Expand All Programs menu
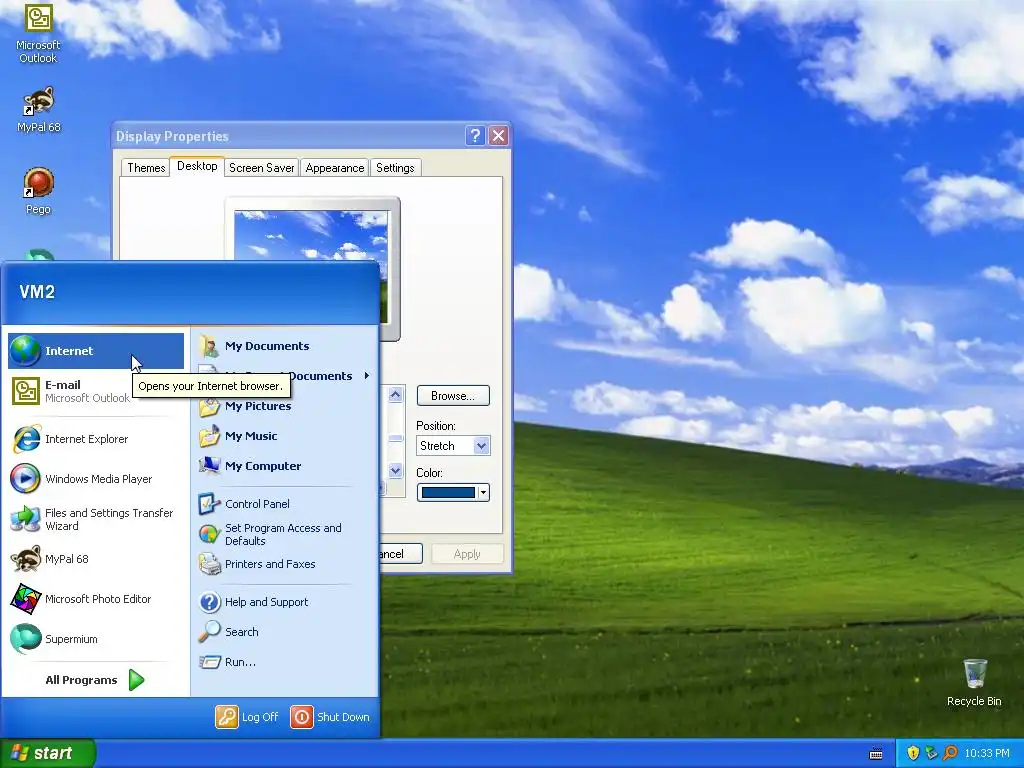 [95, 680]
